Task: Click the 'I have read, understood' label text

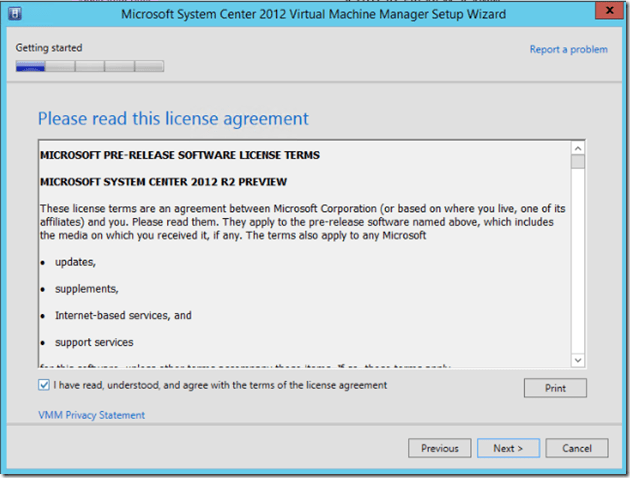Action: (218, 386)
